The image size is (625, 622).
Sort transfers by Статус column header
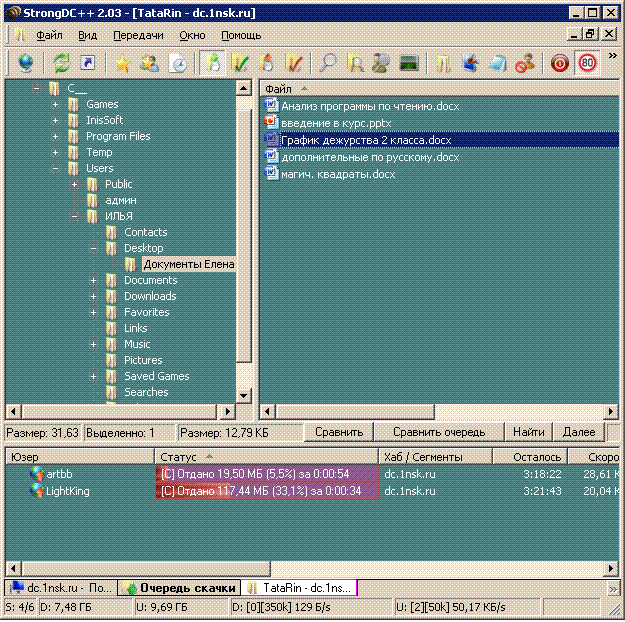[266, 457]
